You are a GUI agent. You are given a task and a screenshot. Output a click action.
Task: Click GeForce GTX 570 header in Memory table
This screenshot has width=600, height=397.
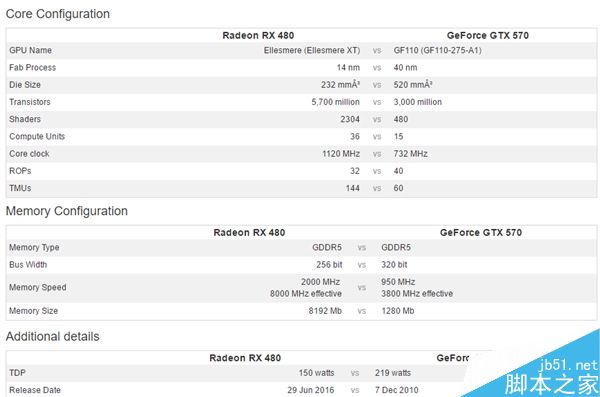481,233
